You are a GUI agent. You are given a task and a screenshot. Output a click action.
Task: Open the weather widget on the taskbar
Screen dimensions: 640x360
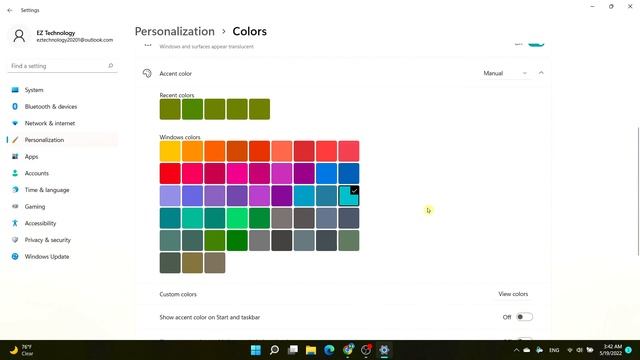pos(22,350)
